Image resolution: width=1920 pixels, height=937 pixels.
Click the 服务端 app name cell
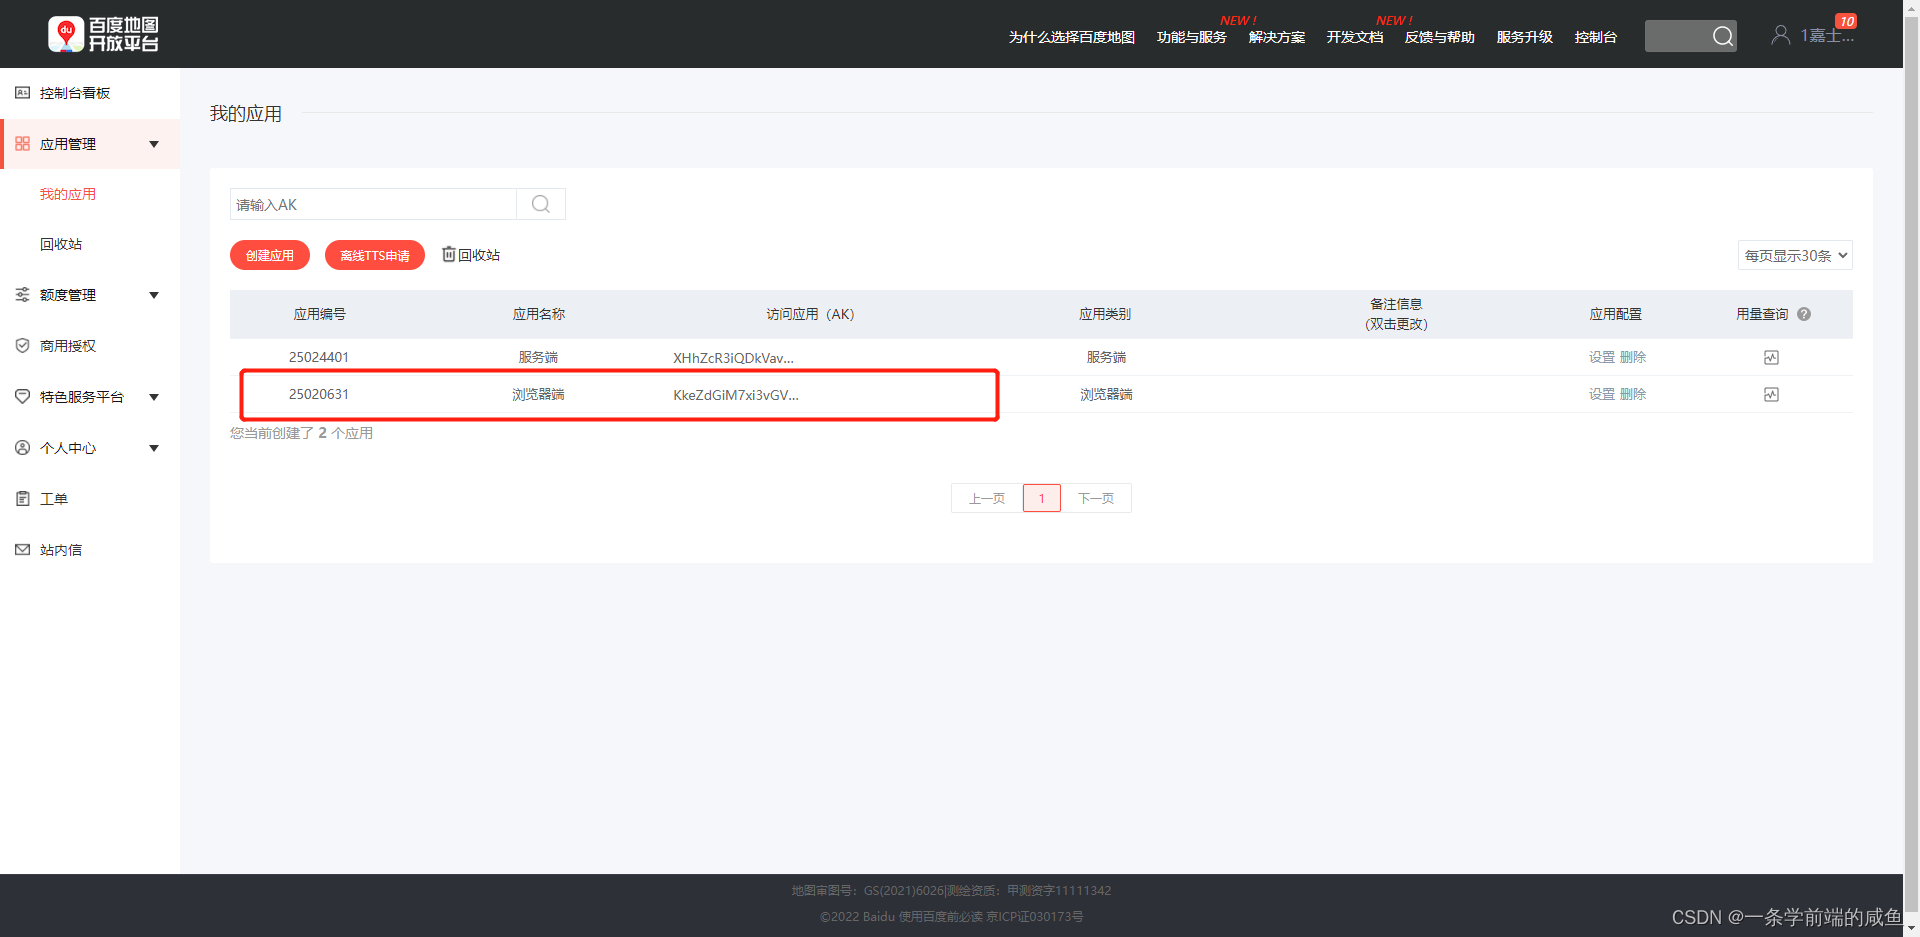538,357
